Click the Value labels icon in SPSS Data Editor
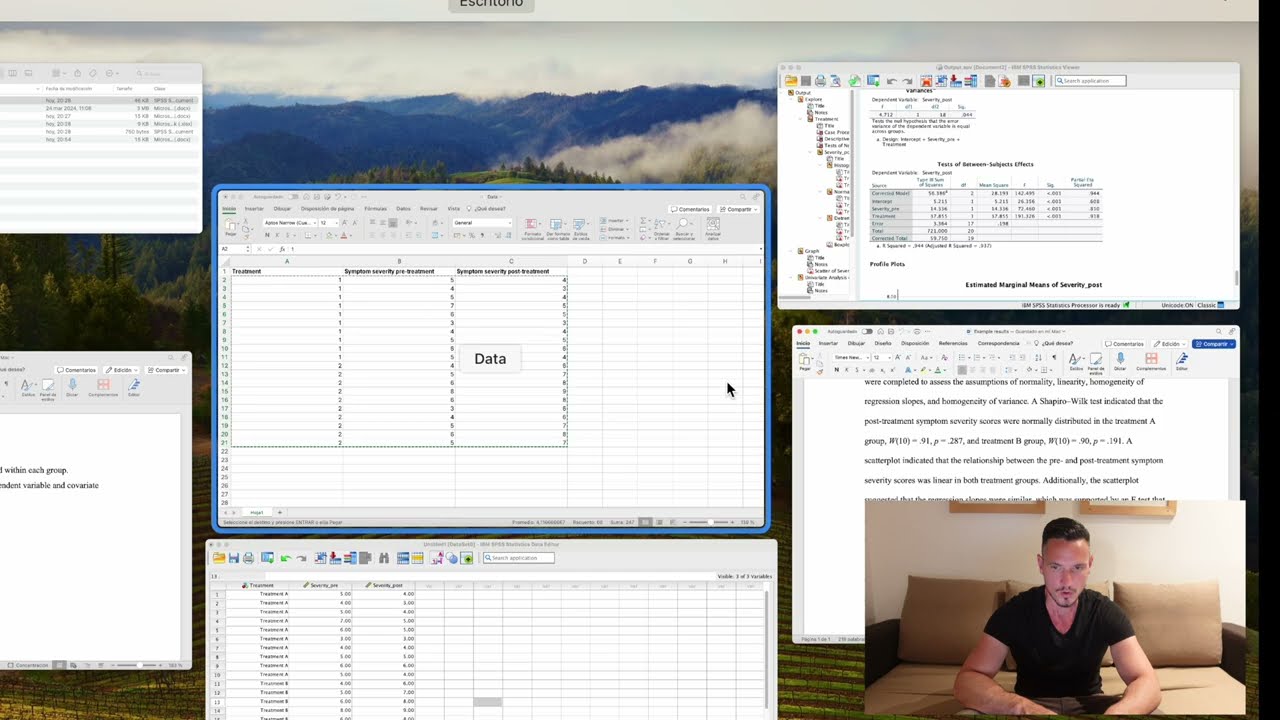This screenshot has width=1280, height=720. click(437, 558)
